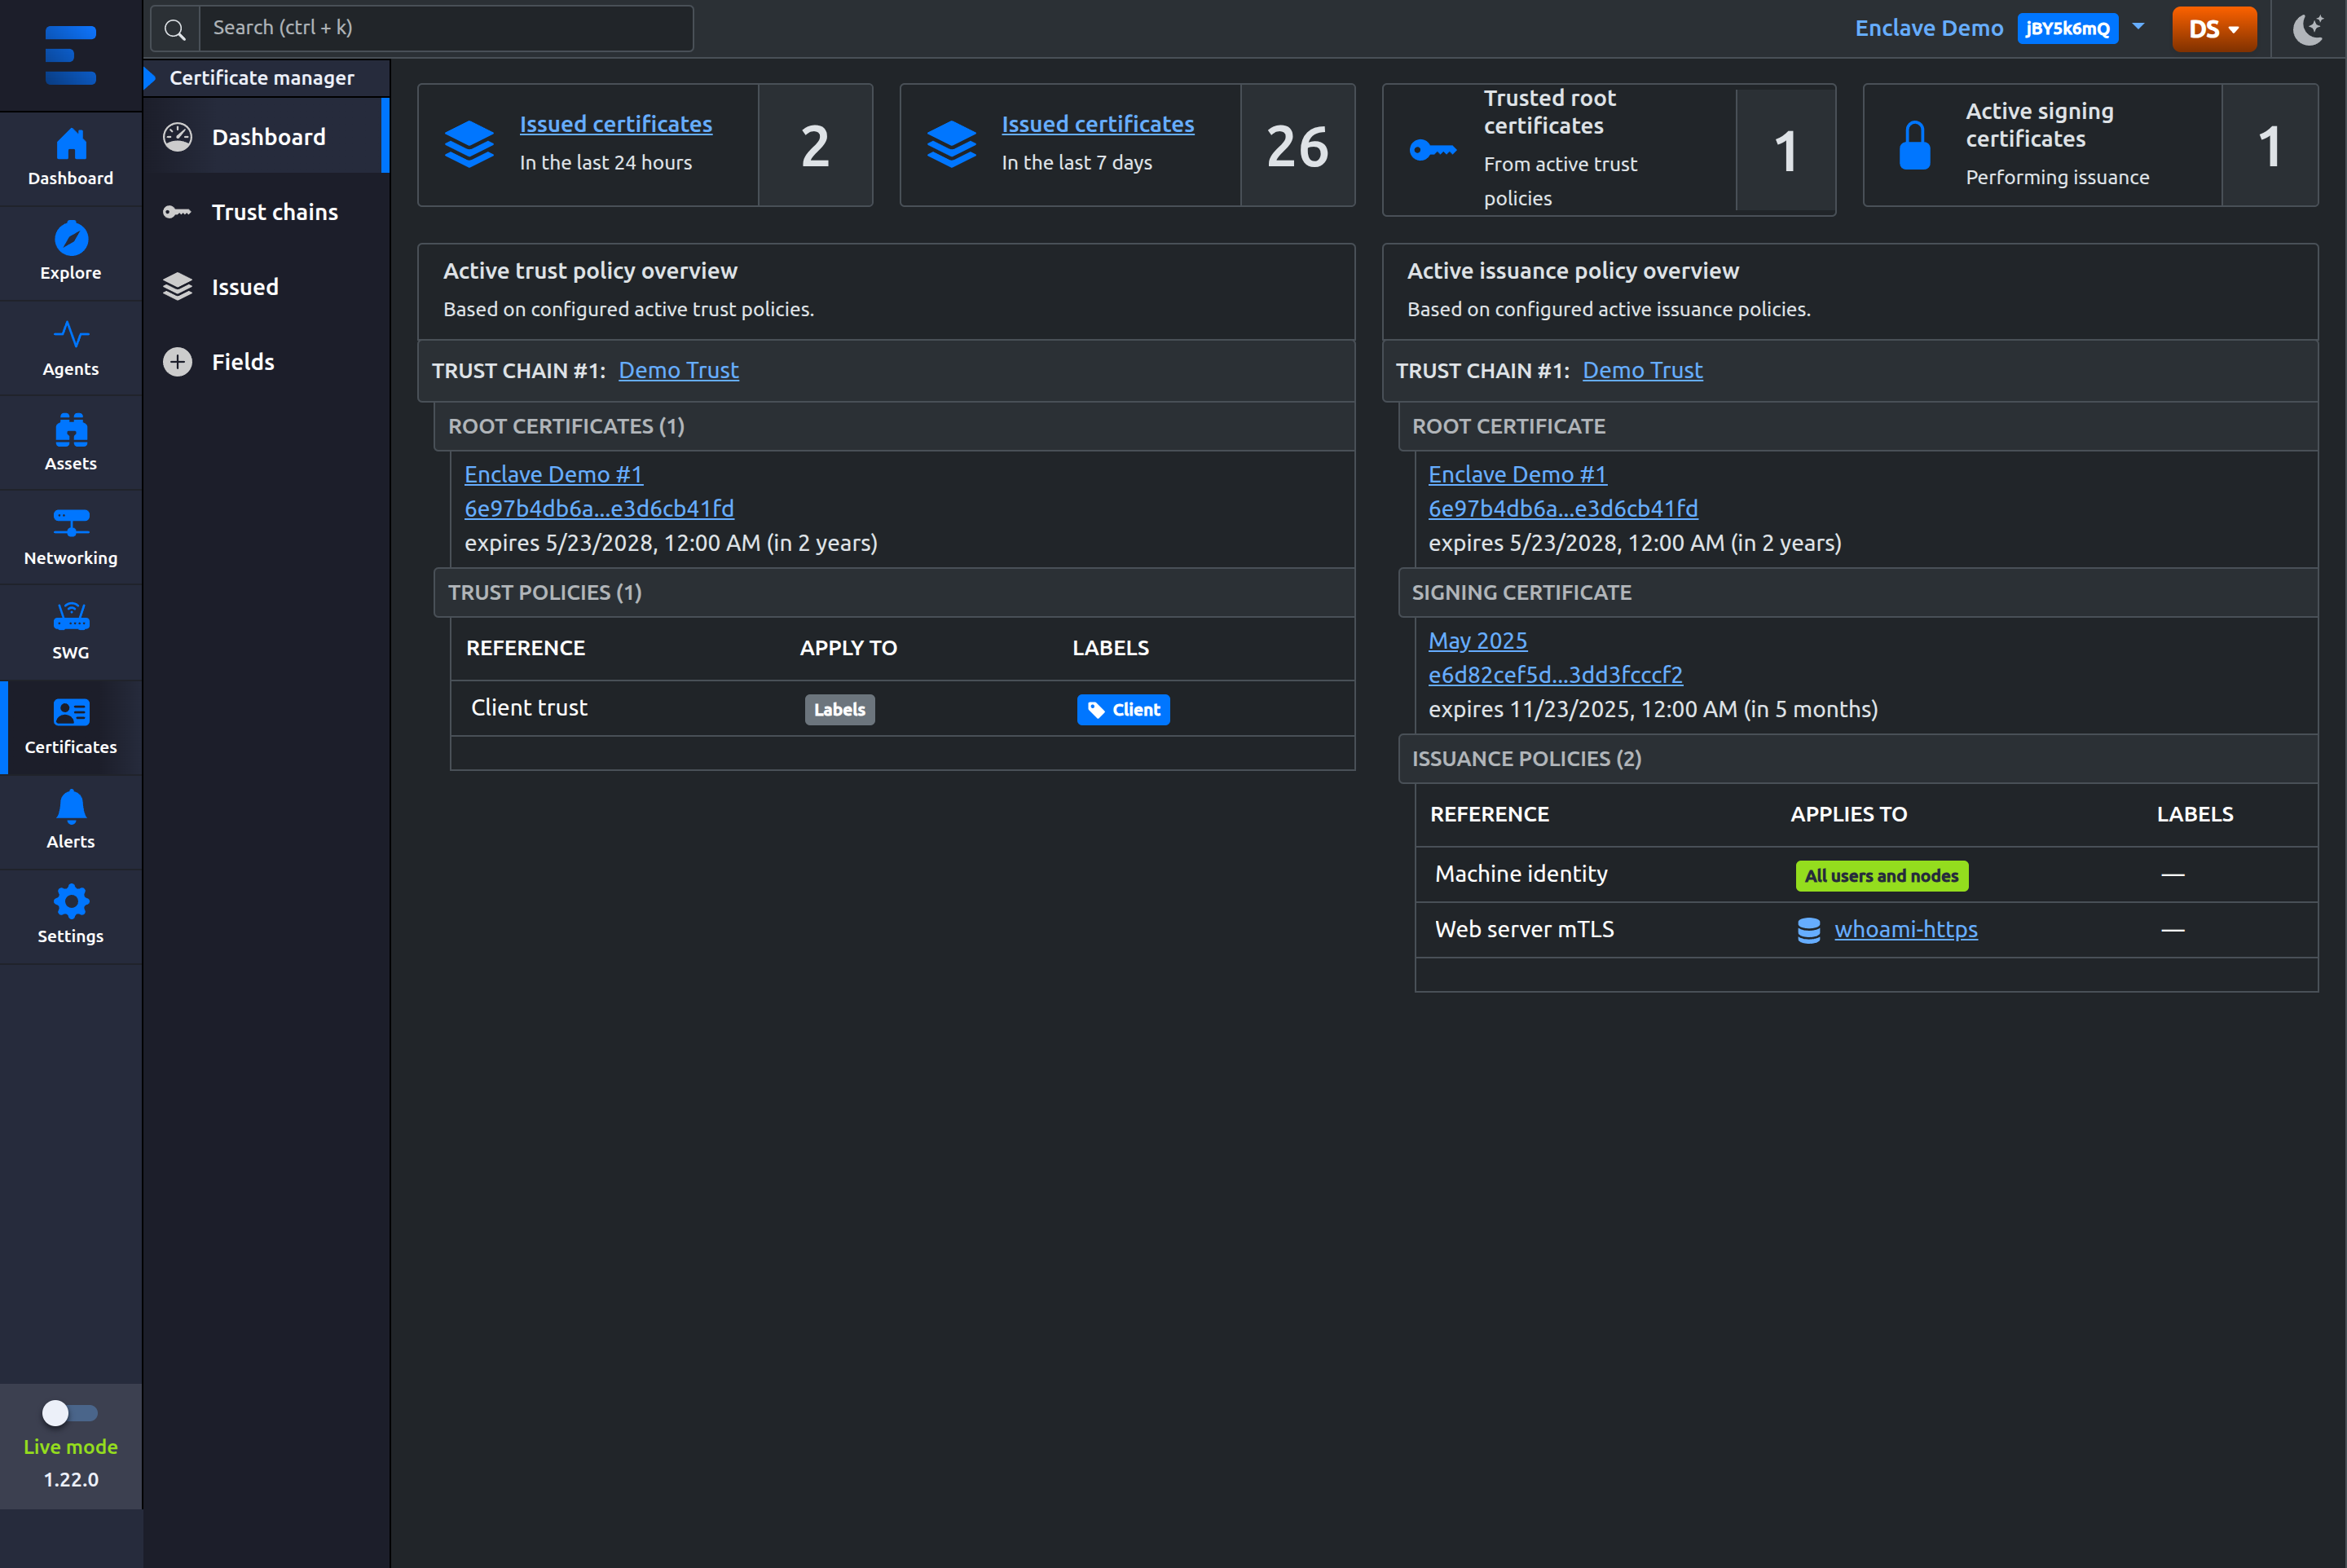The image size is (2347, 1568).
Task: Click the Client label tag
Action: [1123, 709]
